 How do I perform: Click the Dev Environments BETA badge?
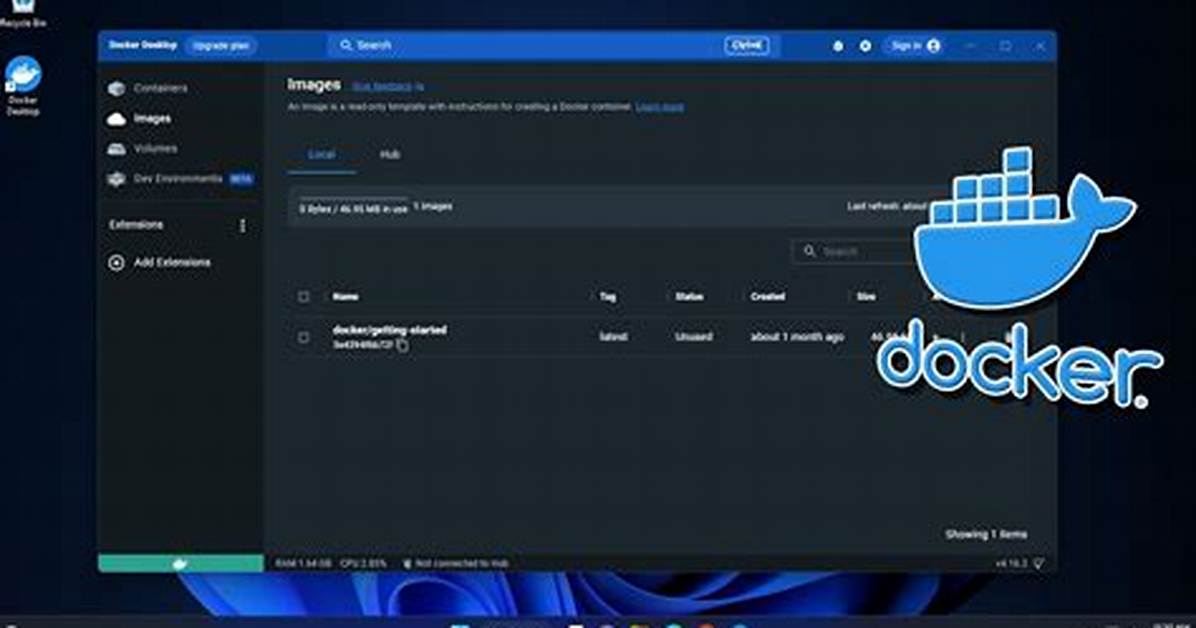point(241,179)
